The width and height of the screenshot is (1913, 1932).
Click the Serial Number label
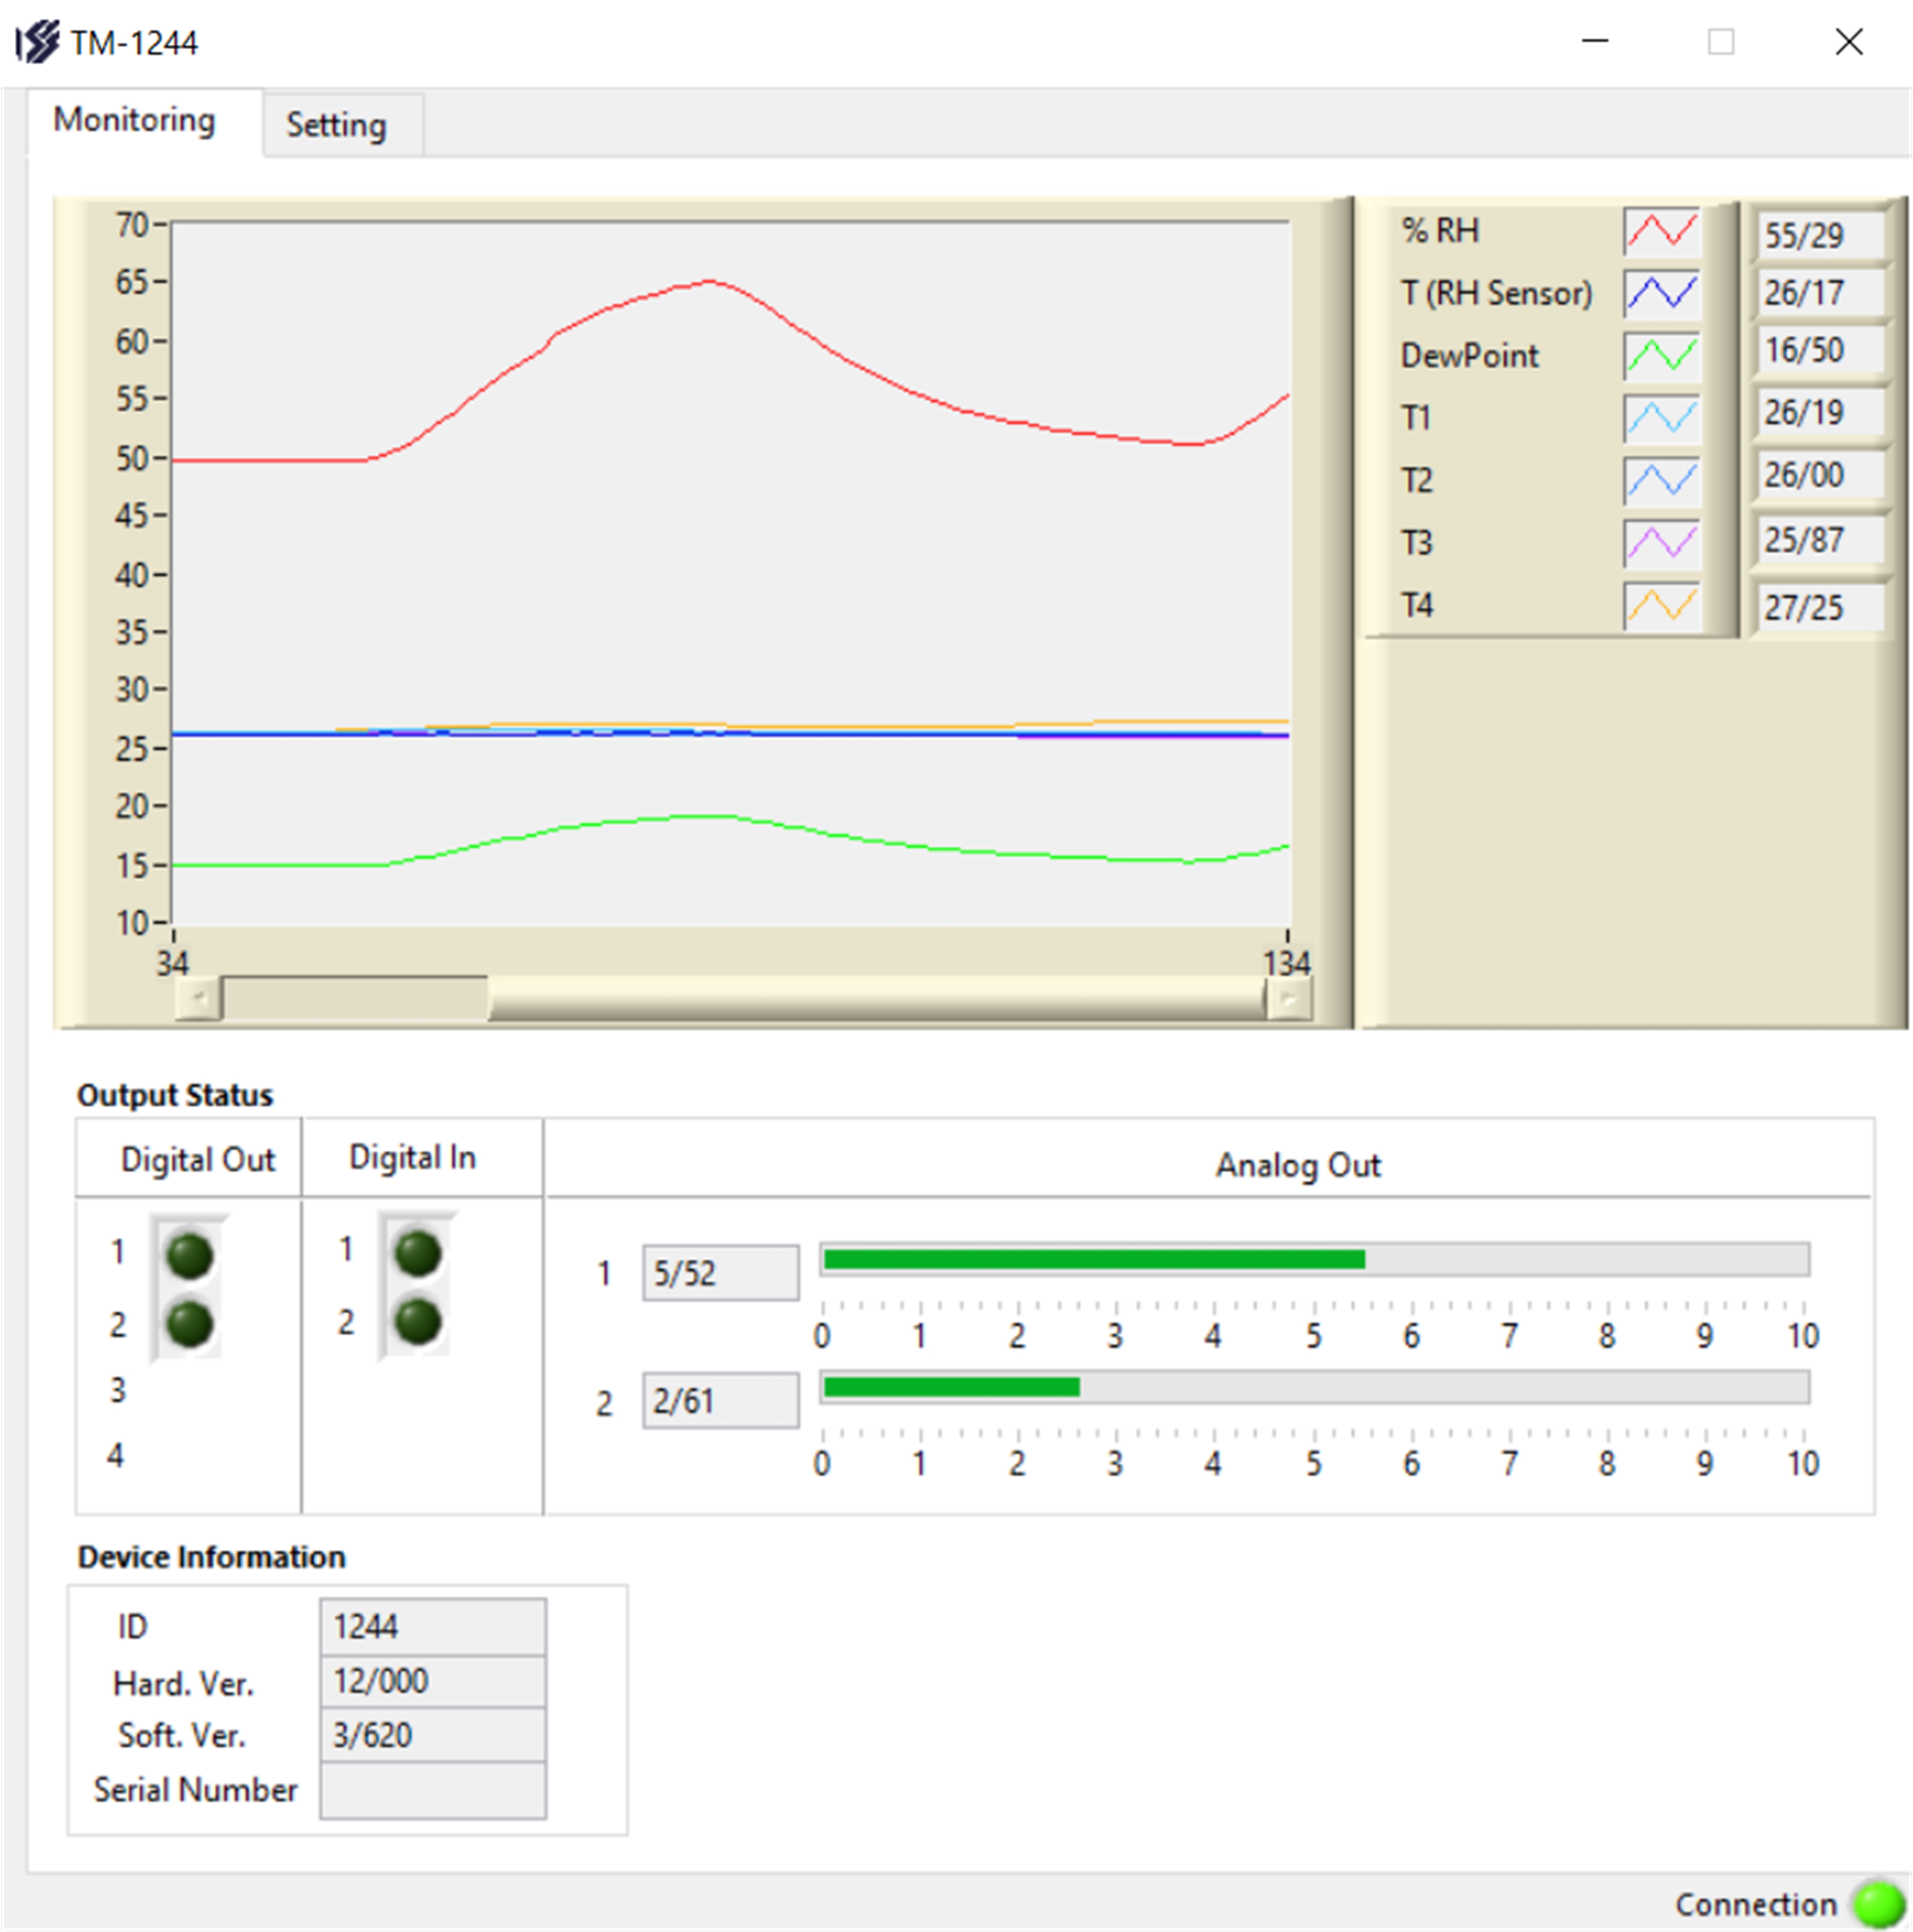(x=196, y=1790)
